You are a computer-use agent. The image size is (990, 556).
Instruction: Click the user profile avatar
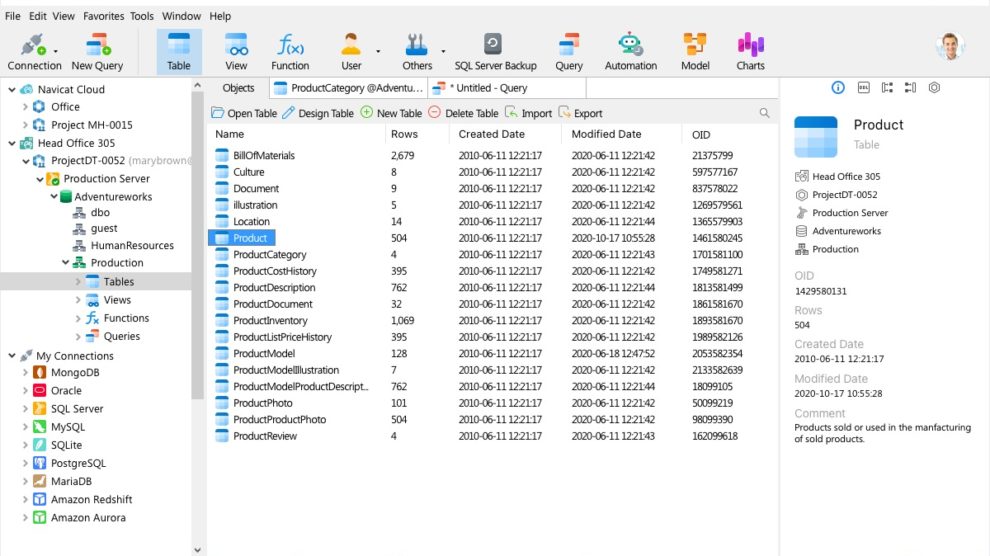[950, 46]
